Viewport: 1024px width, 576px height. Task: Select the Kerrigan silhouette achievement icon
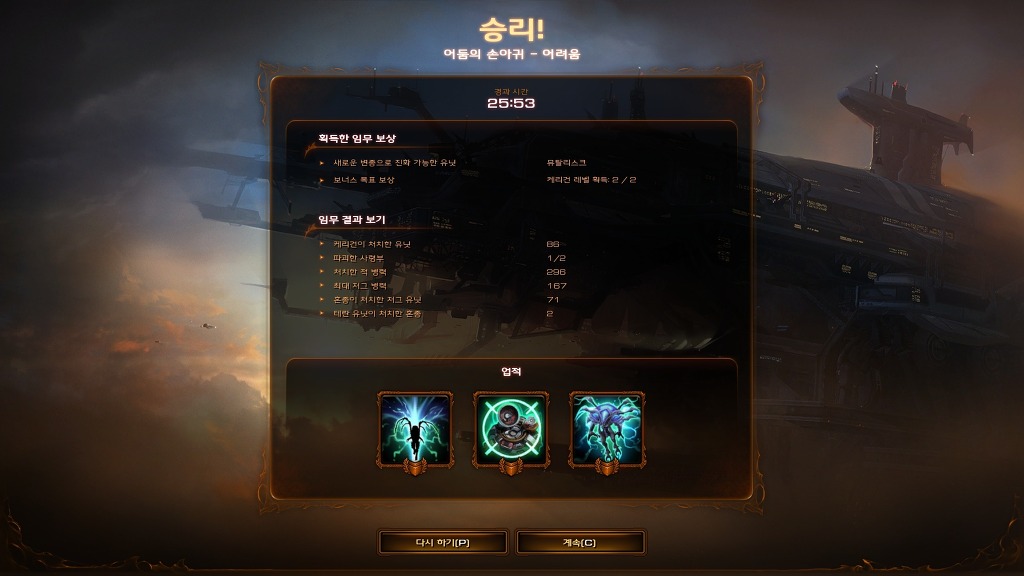415,430
